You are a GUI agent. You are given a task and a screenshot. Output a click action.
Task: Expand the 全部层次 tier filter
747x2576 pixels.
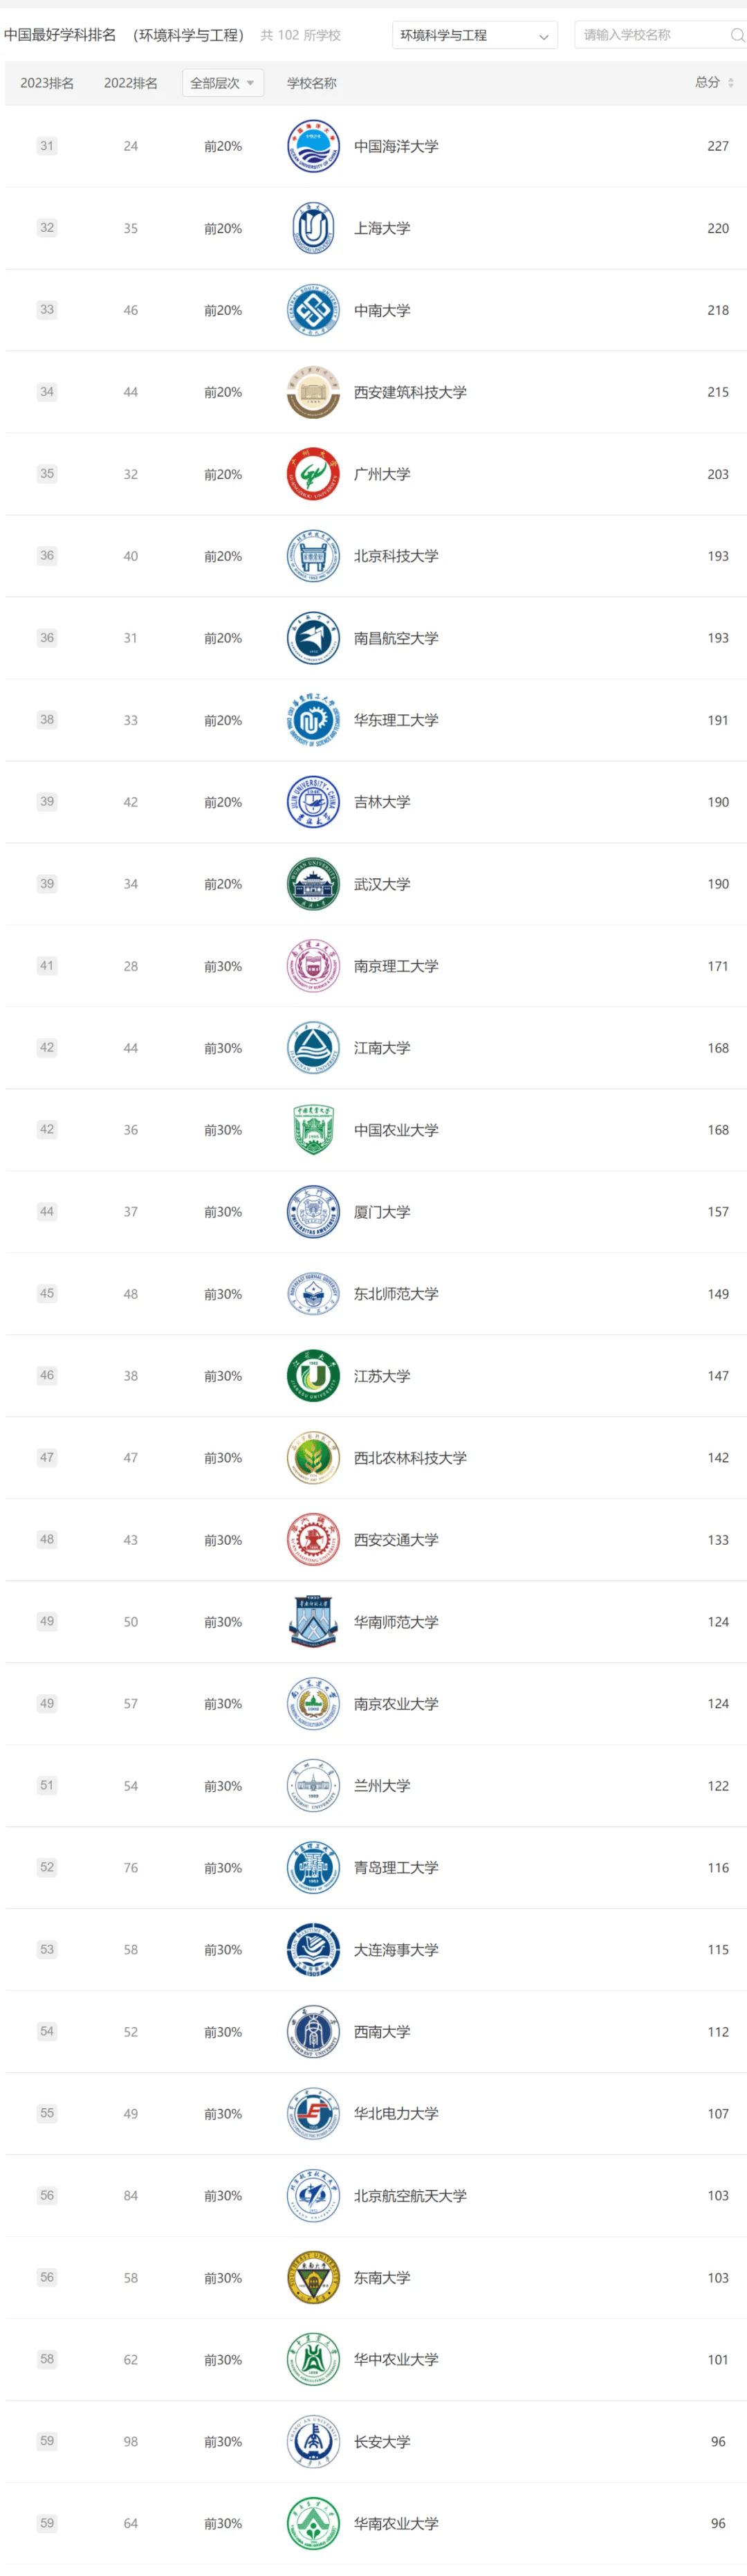222,83
